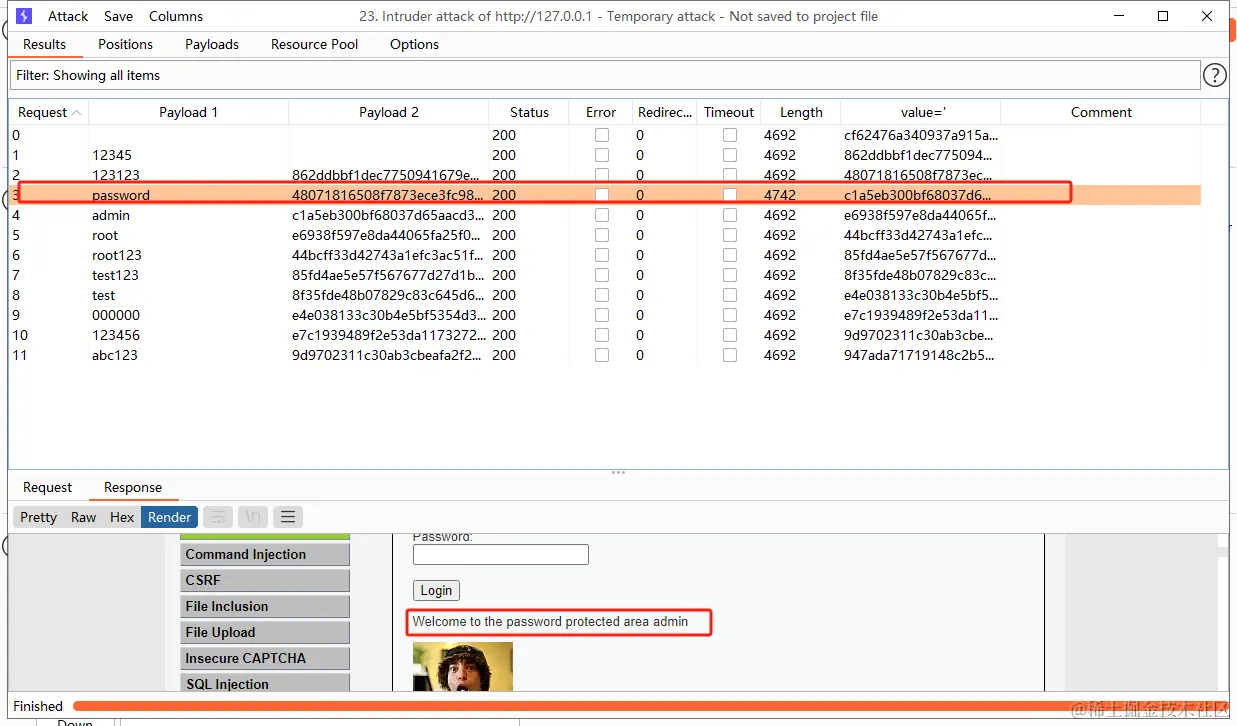Open Insecure CAPTCHA in DVWA menu
Image resolution: width=1237 pixels, height=726 pixels.
pyautogui.click(x=265, y=658)
